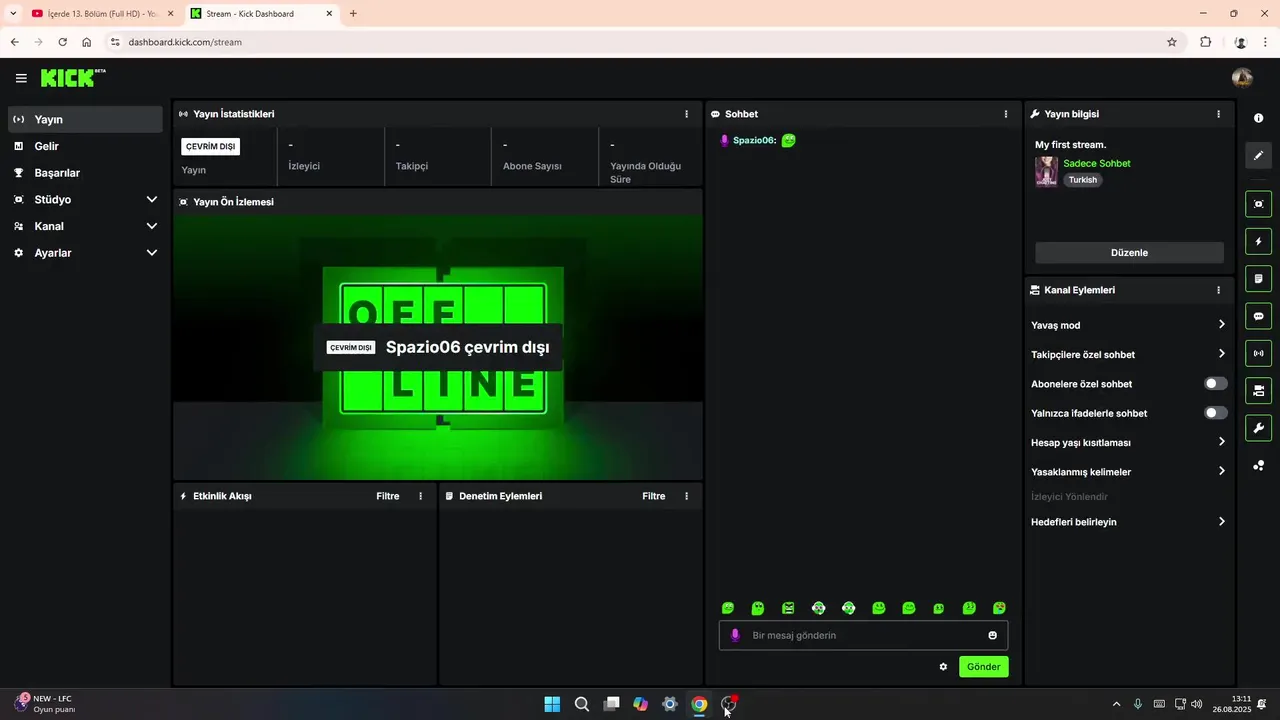Open Filtre in Etkinlik Akışı panel
Screen dimensions: 1280x720
(x=388, y=496)
